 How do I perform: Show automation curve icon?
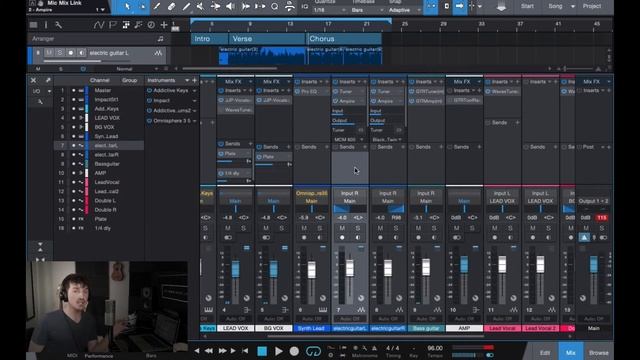point(98,25)
